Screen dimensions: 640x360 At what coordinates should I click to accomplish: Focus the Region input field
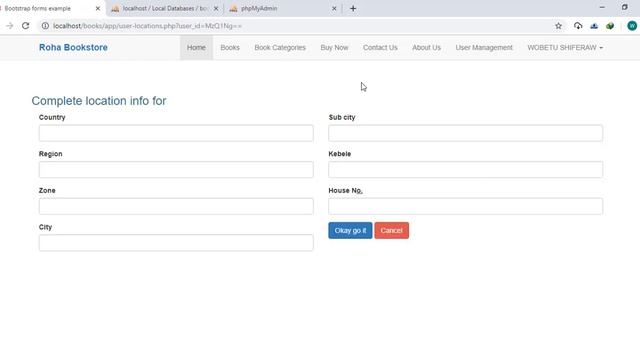[176, 170]
